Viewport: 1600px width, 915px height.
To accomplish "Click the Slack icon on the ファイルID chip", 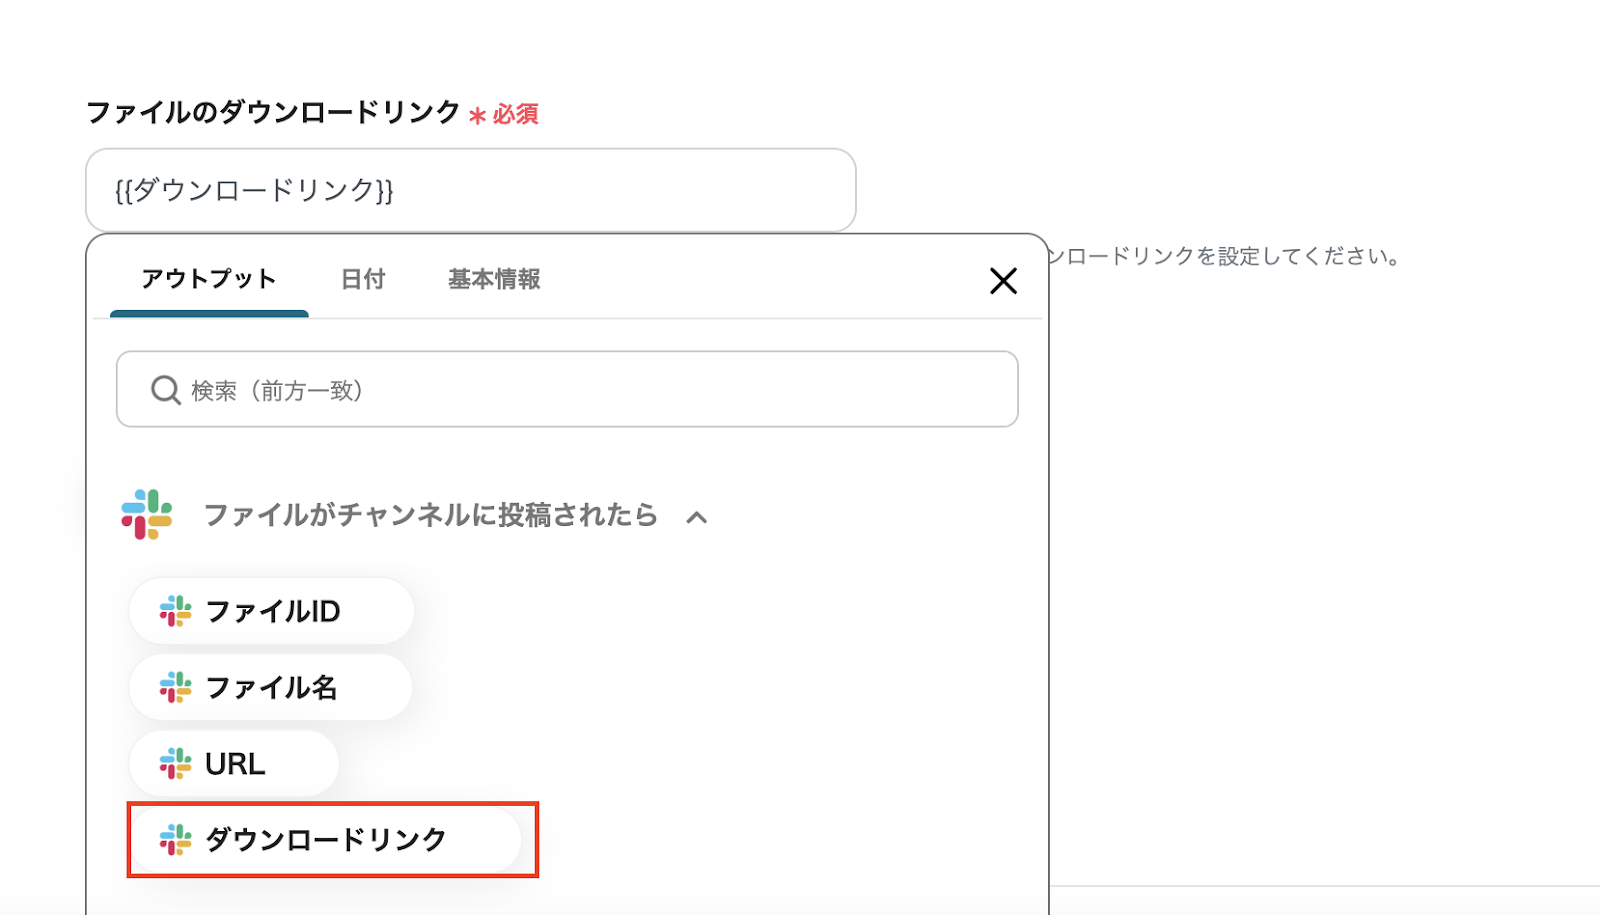I will click(x=175, y=611).
